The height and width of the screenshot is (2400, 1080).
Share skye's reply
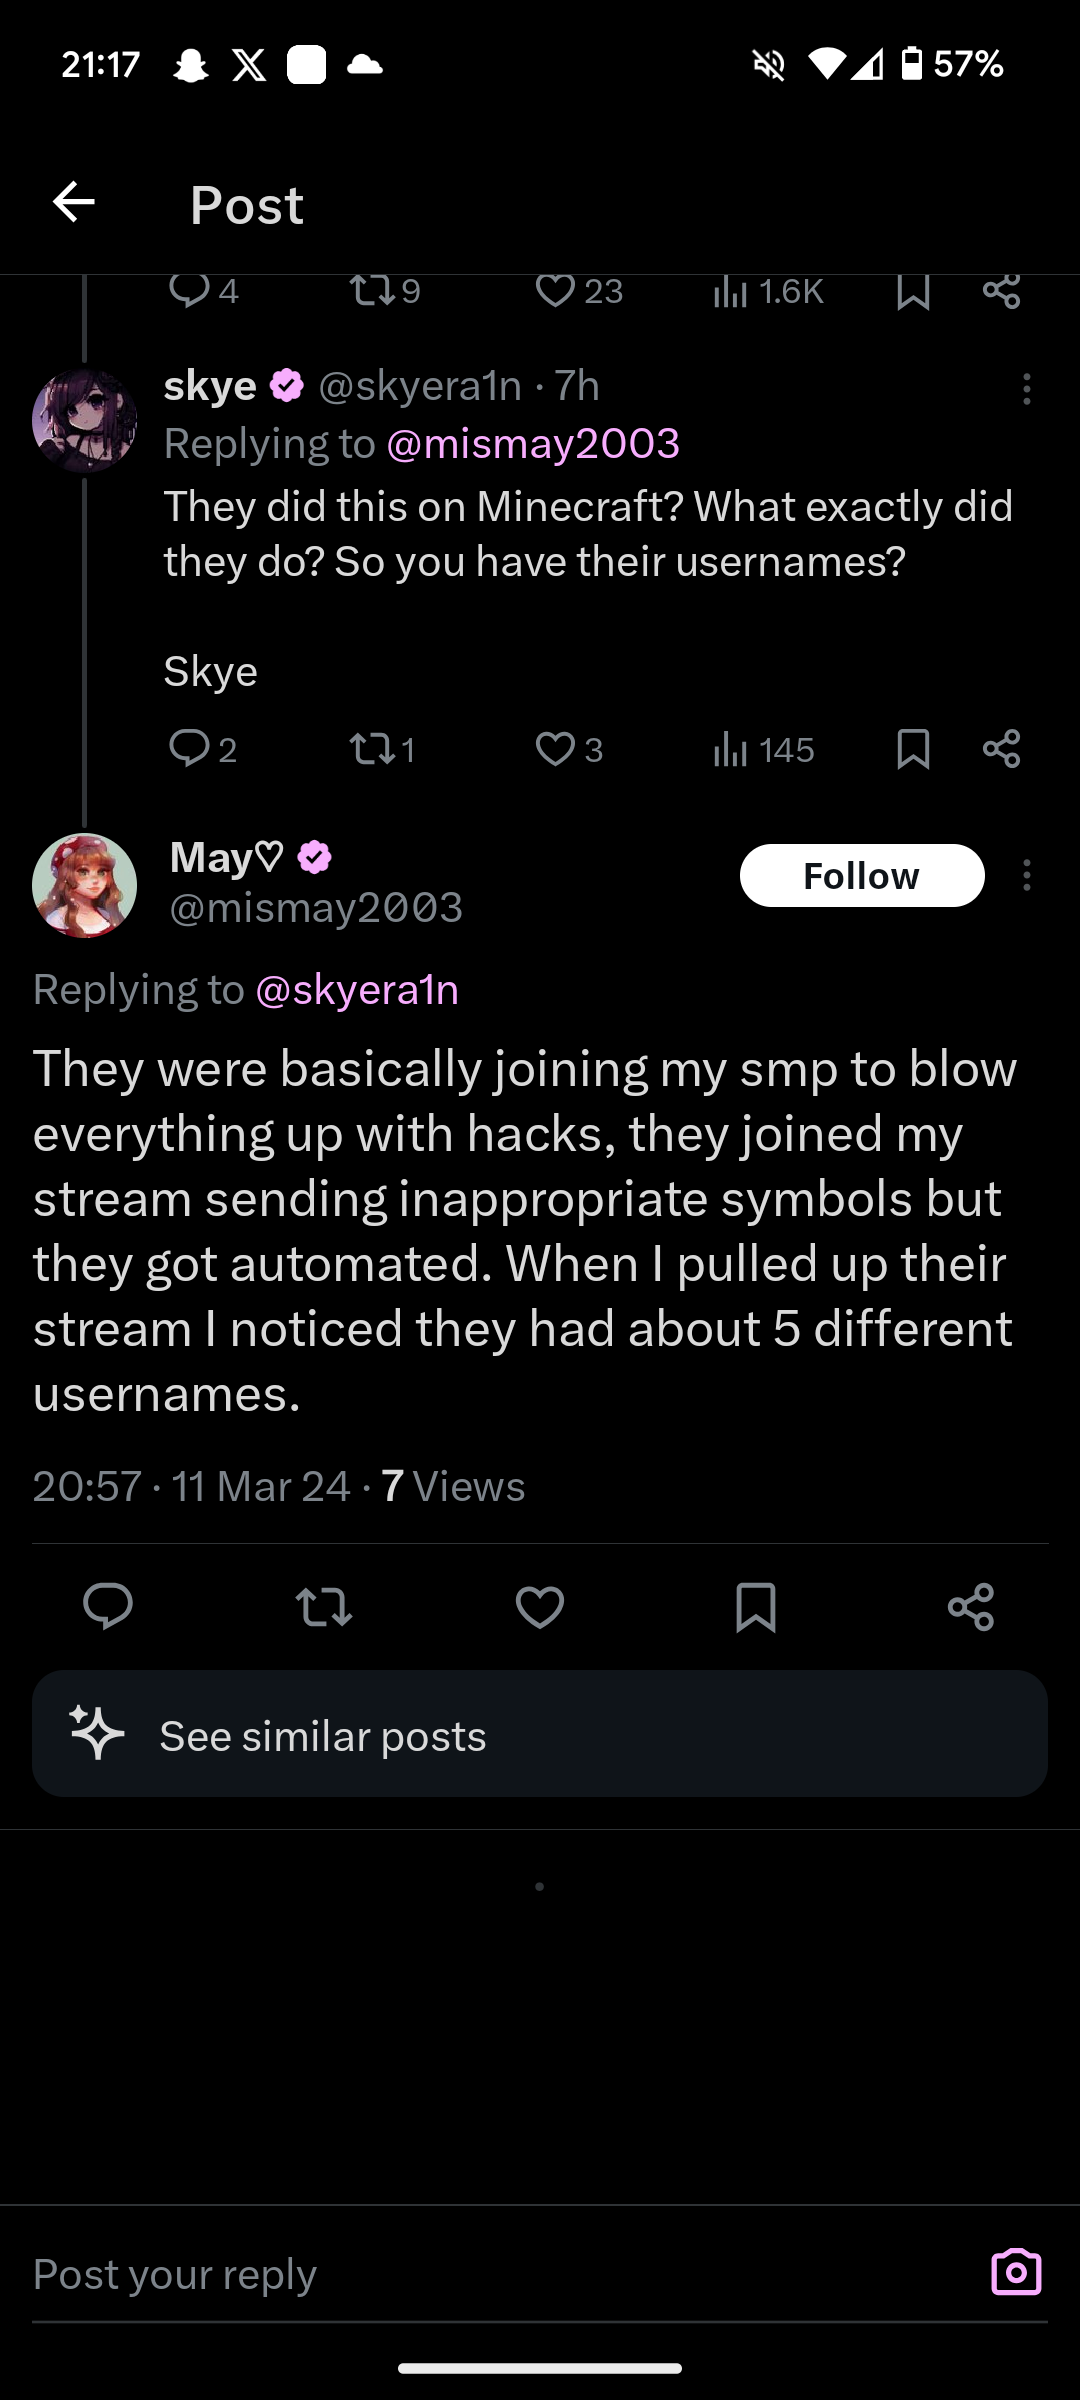click(x=1001, y=749)
